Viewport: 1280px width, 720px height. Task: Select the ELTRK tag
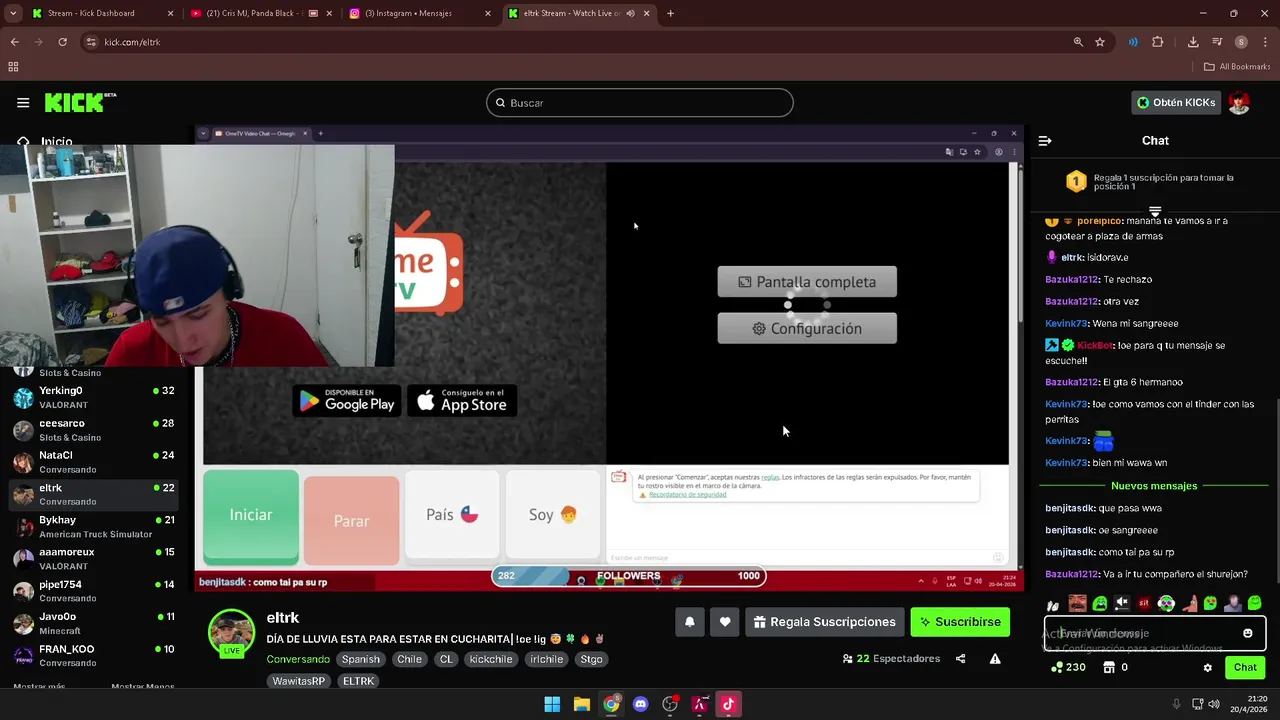(358, 681)
